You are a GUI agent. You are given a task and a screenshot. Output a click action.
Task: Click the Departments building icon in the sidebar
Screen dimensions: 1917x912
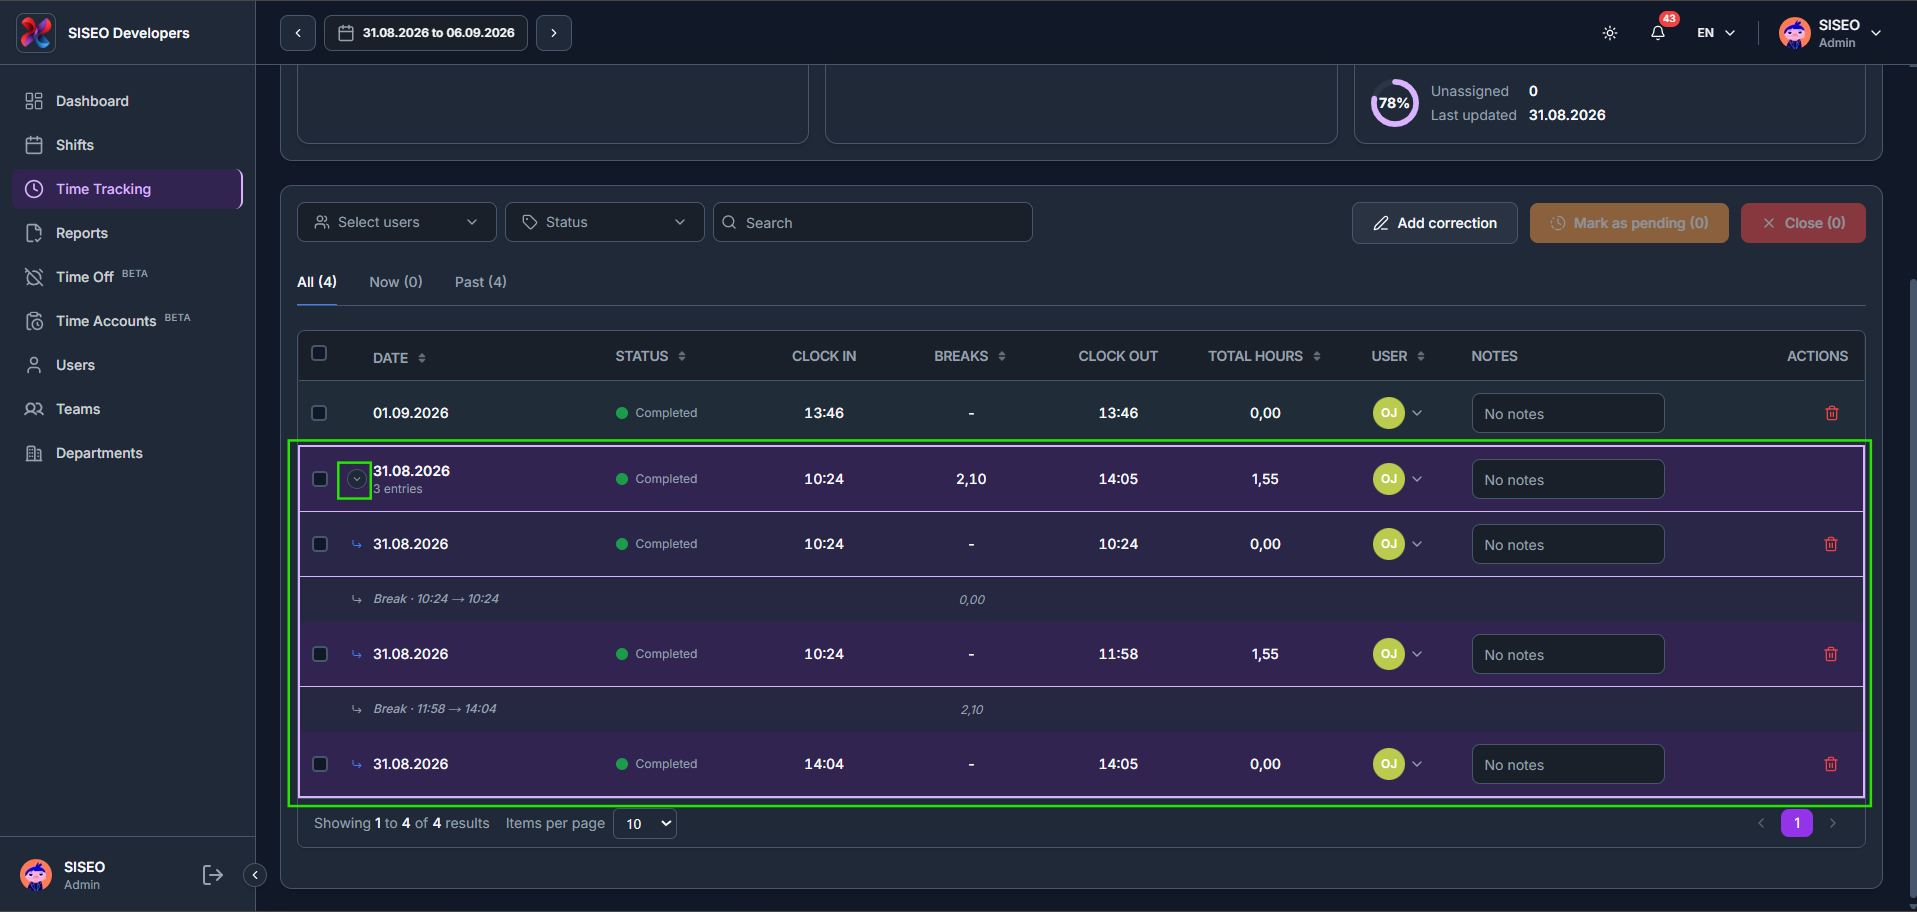34,453
